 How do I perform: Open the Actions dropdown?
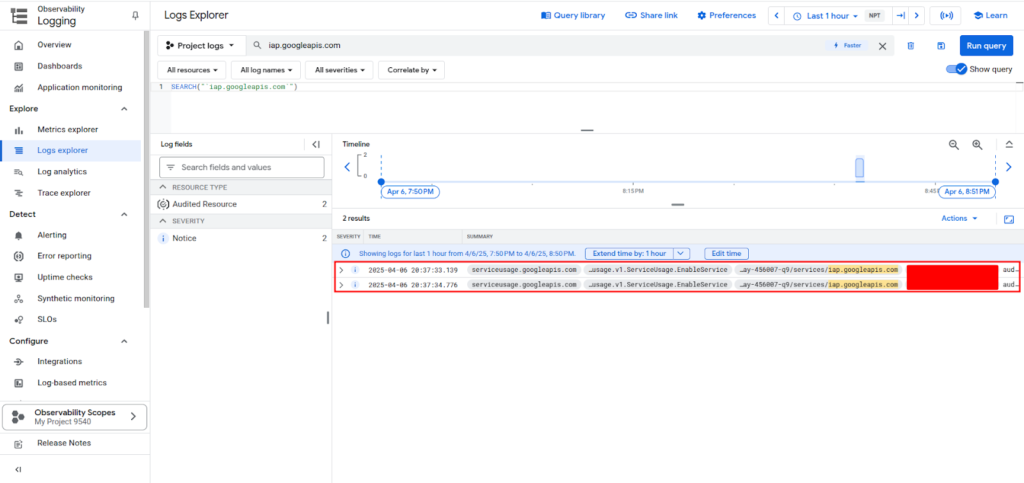[959, 219]
